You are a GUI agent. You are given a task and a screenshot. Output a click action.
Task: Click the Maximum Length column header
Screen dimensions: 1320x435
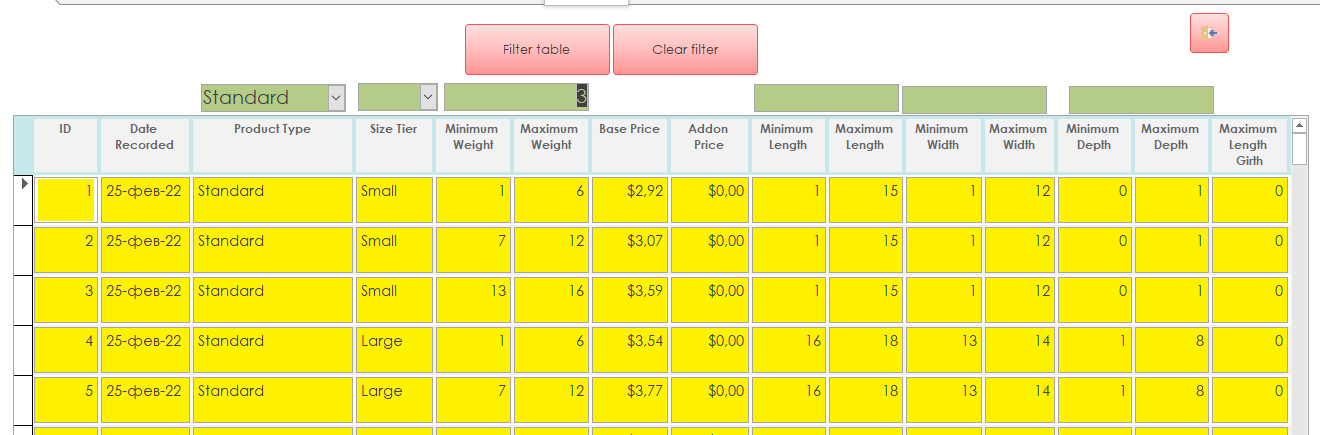click(865, 145)
